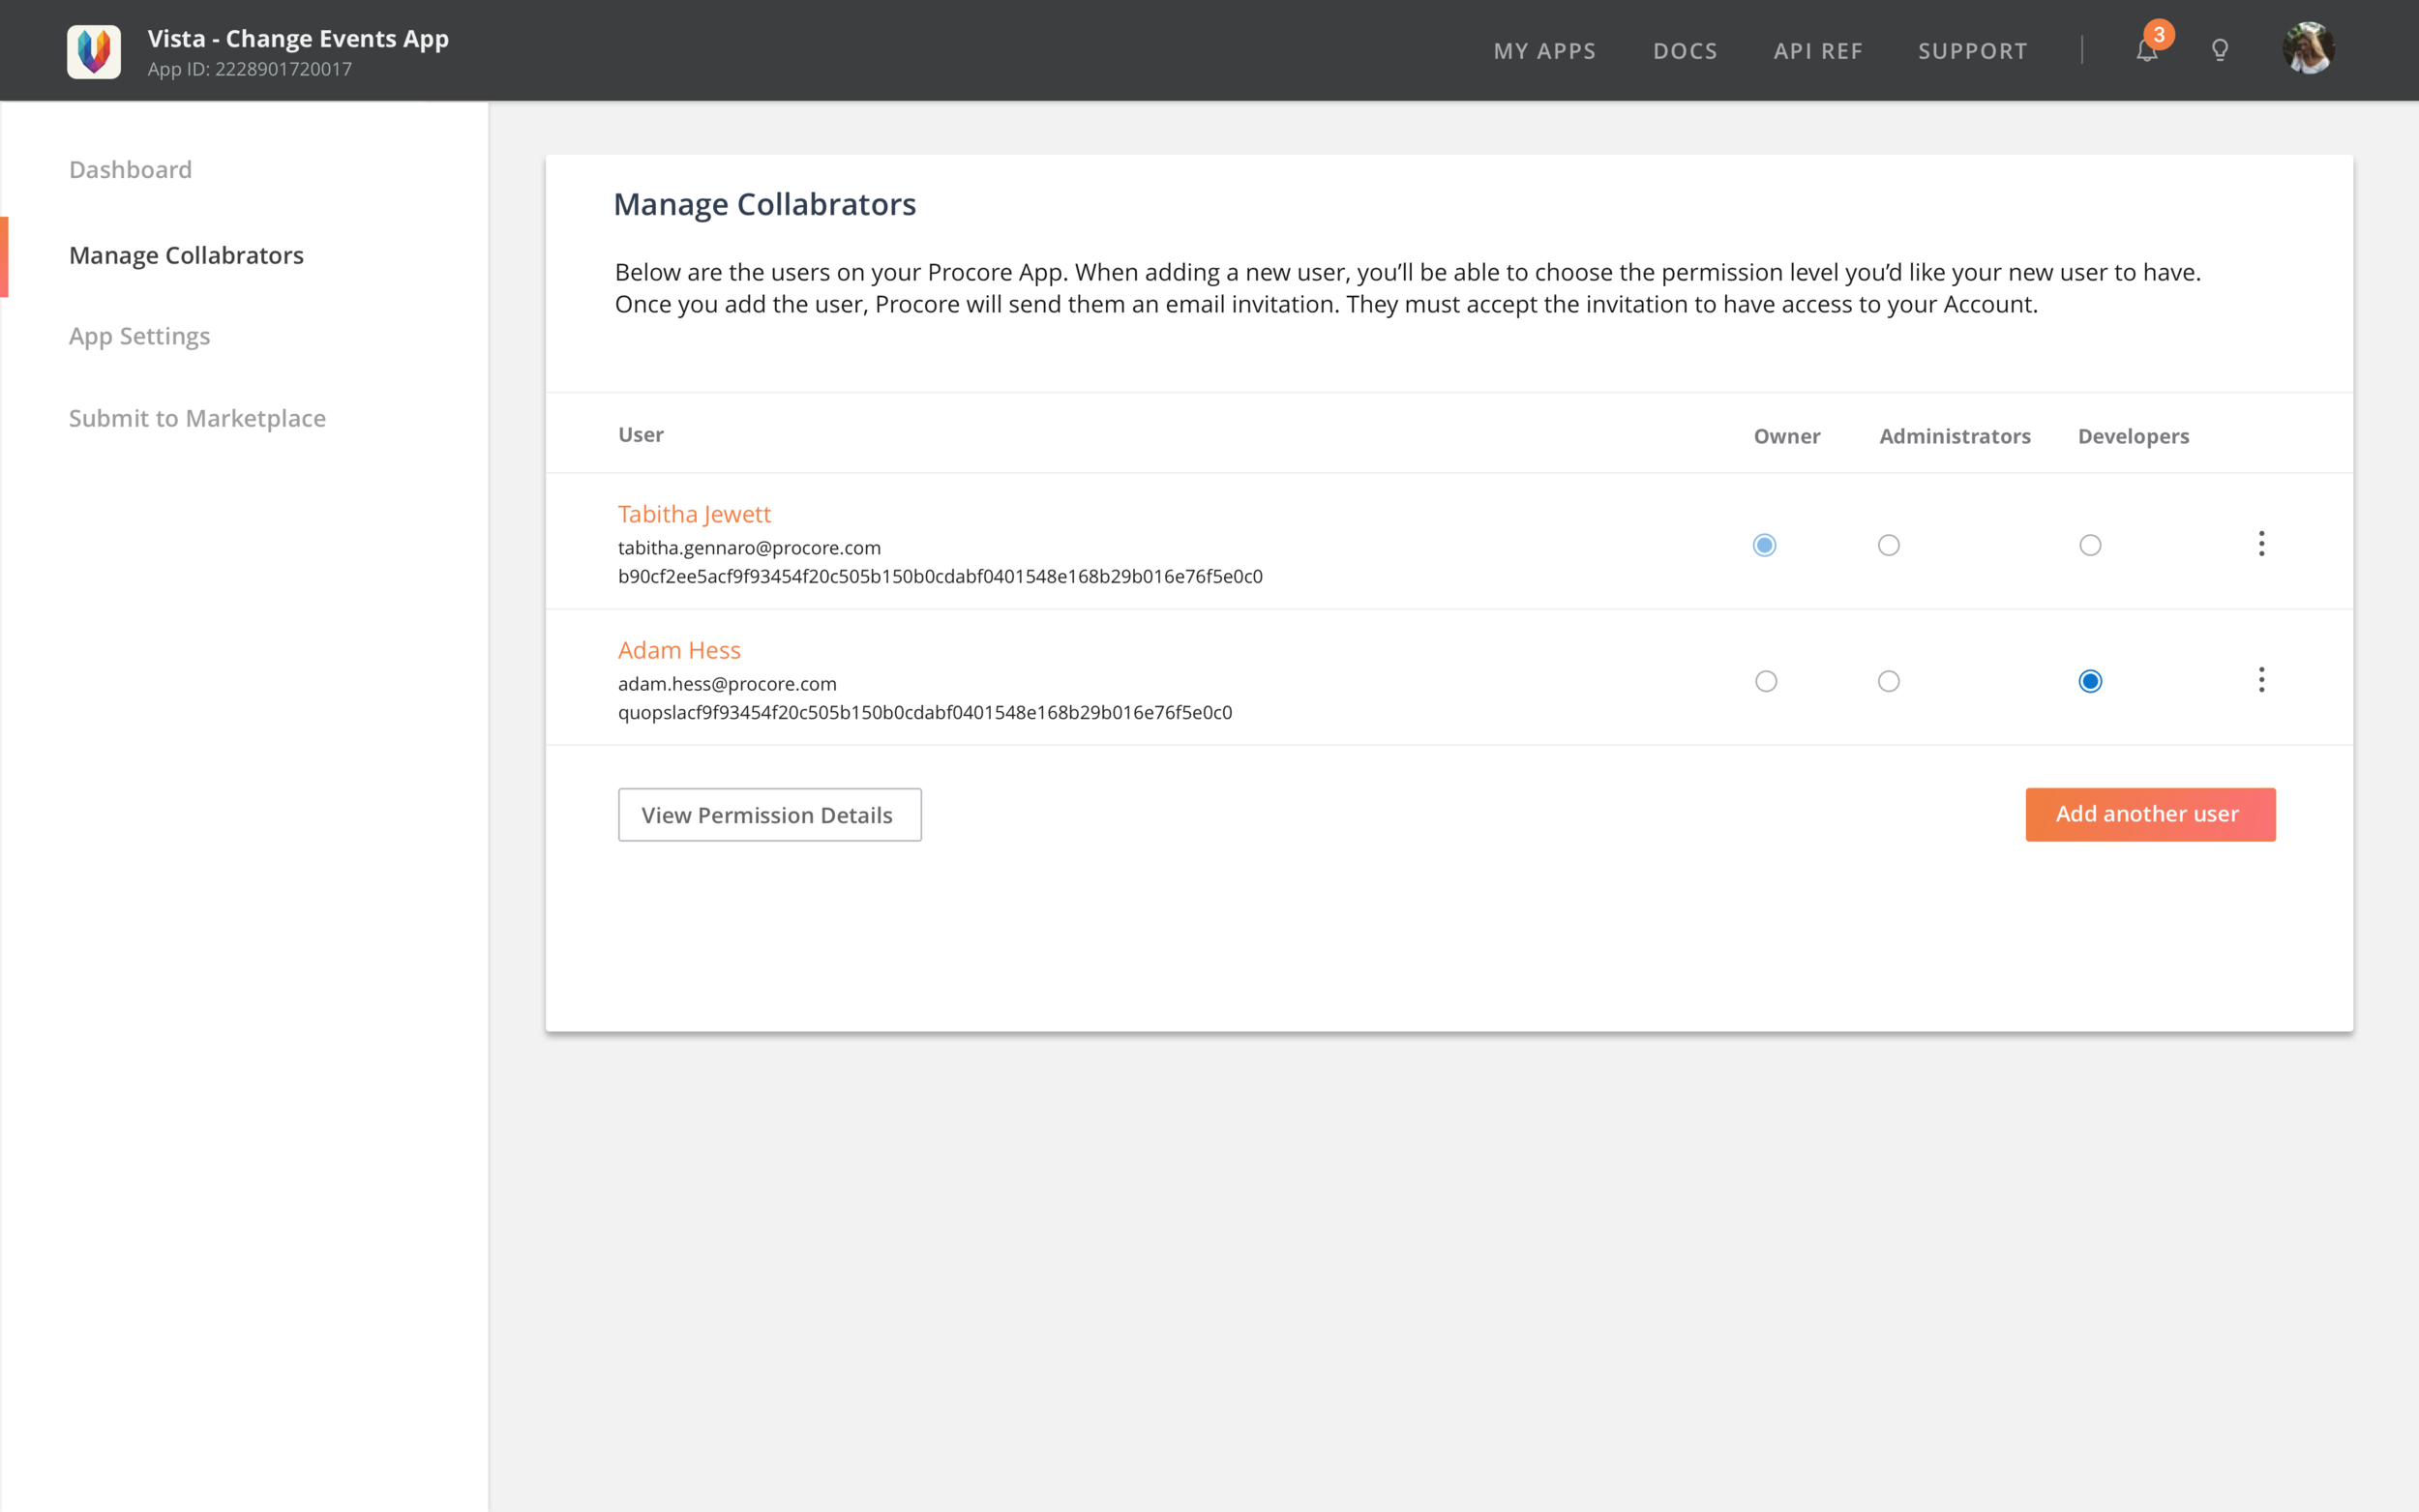Select Developers role for Tabitha Jewett
Image resolution: width=2419 pixels, height=1512 pixels.
(2090, 545)
